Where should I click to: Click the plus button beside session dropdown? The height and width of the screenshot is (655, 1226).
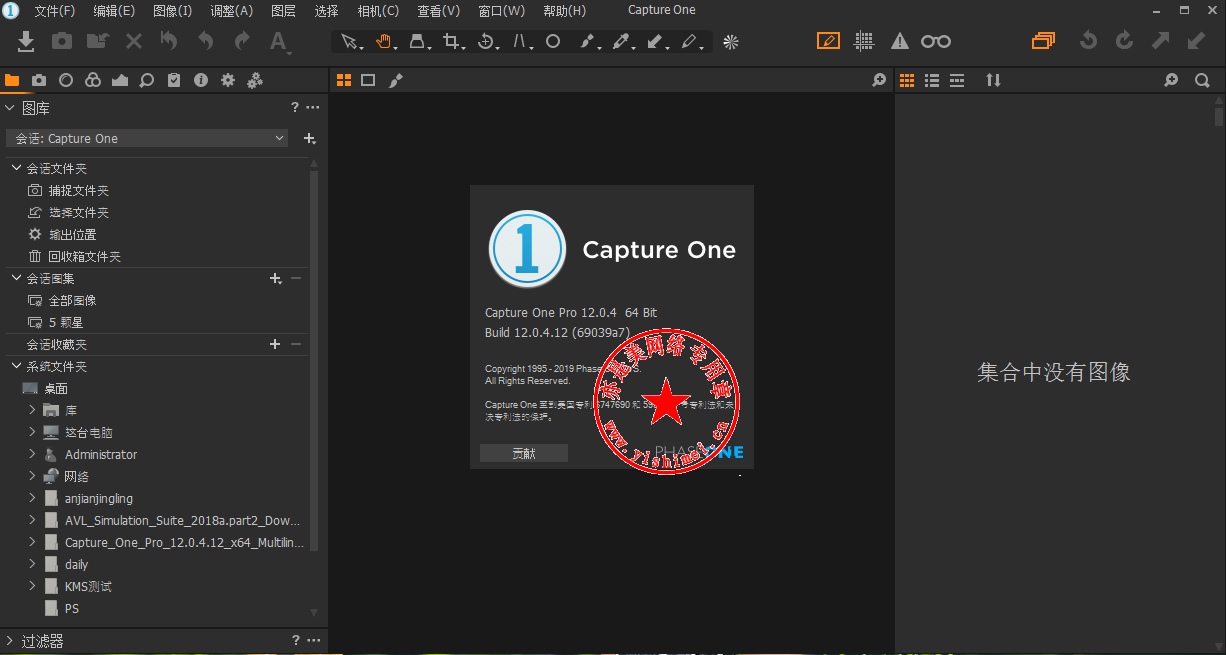click(x=309, y=138)
